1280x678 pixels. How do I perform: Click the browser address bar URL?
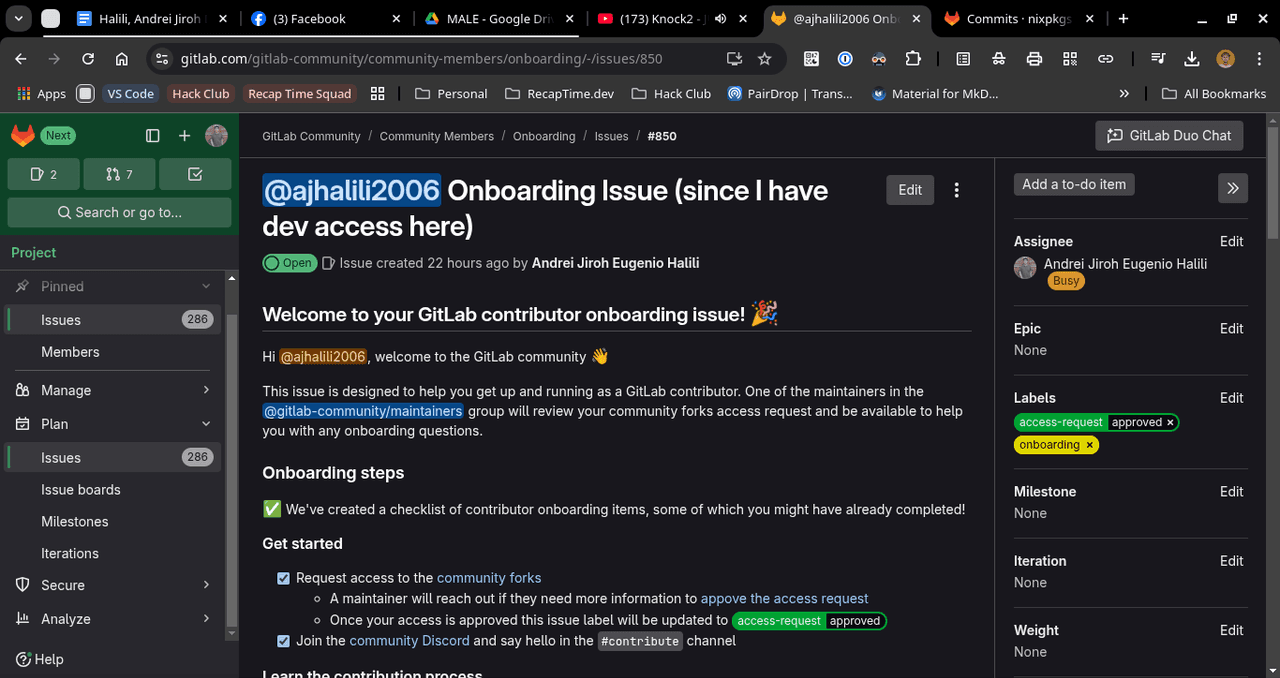tap(421, 59)
